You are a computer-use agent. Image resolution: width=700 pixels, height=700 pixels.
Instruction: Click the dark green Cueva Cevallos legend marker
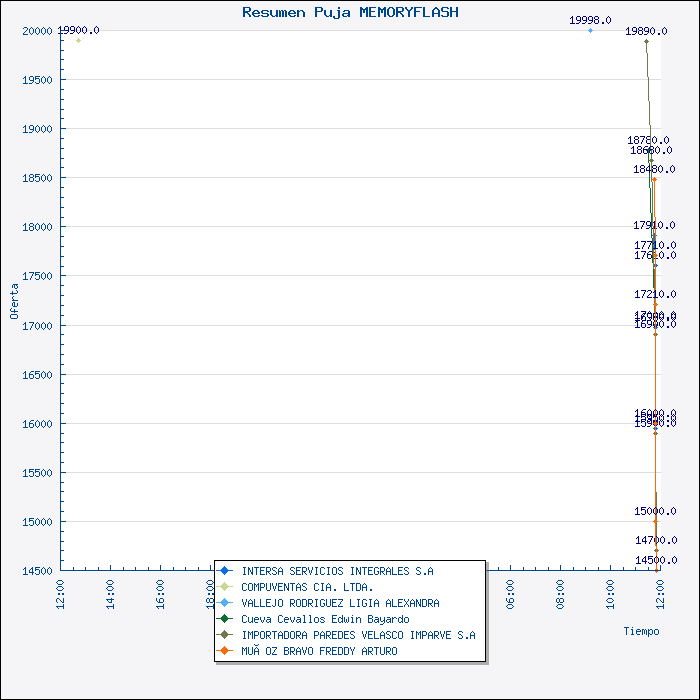225,619
